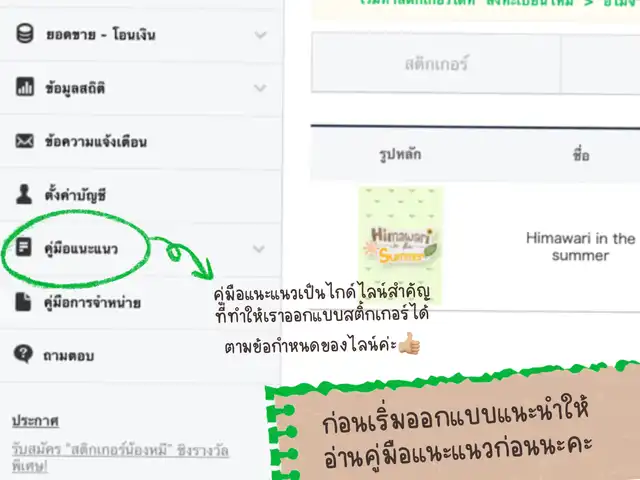
Task: Expand the ยอดขาย - โอนเงิน chevron
Action: pos(260,35)
